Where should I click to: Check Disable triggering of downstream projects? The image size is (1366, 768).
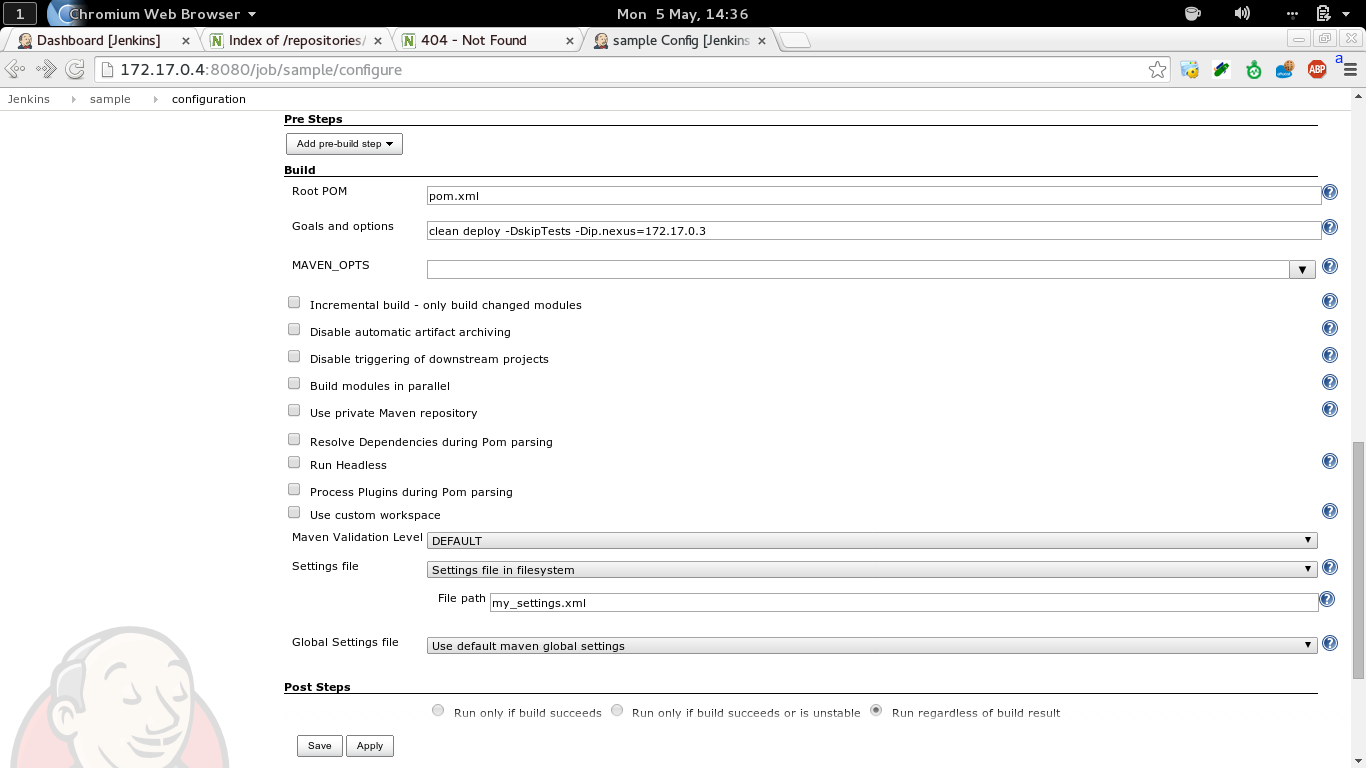click(x=294, y=356)
